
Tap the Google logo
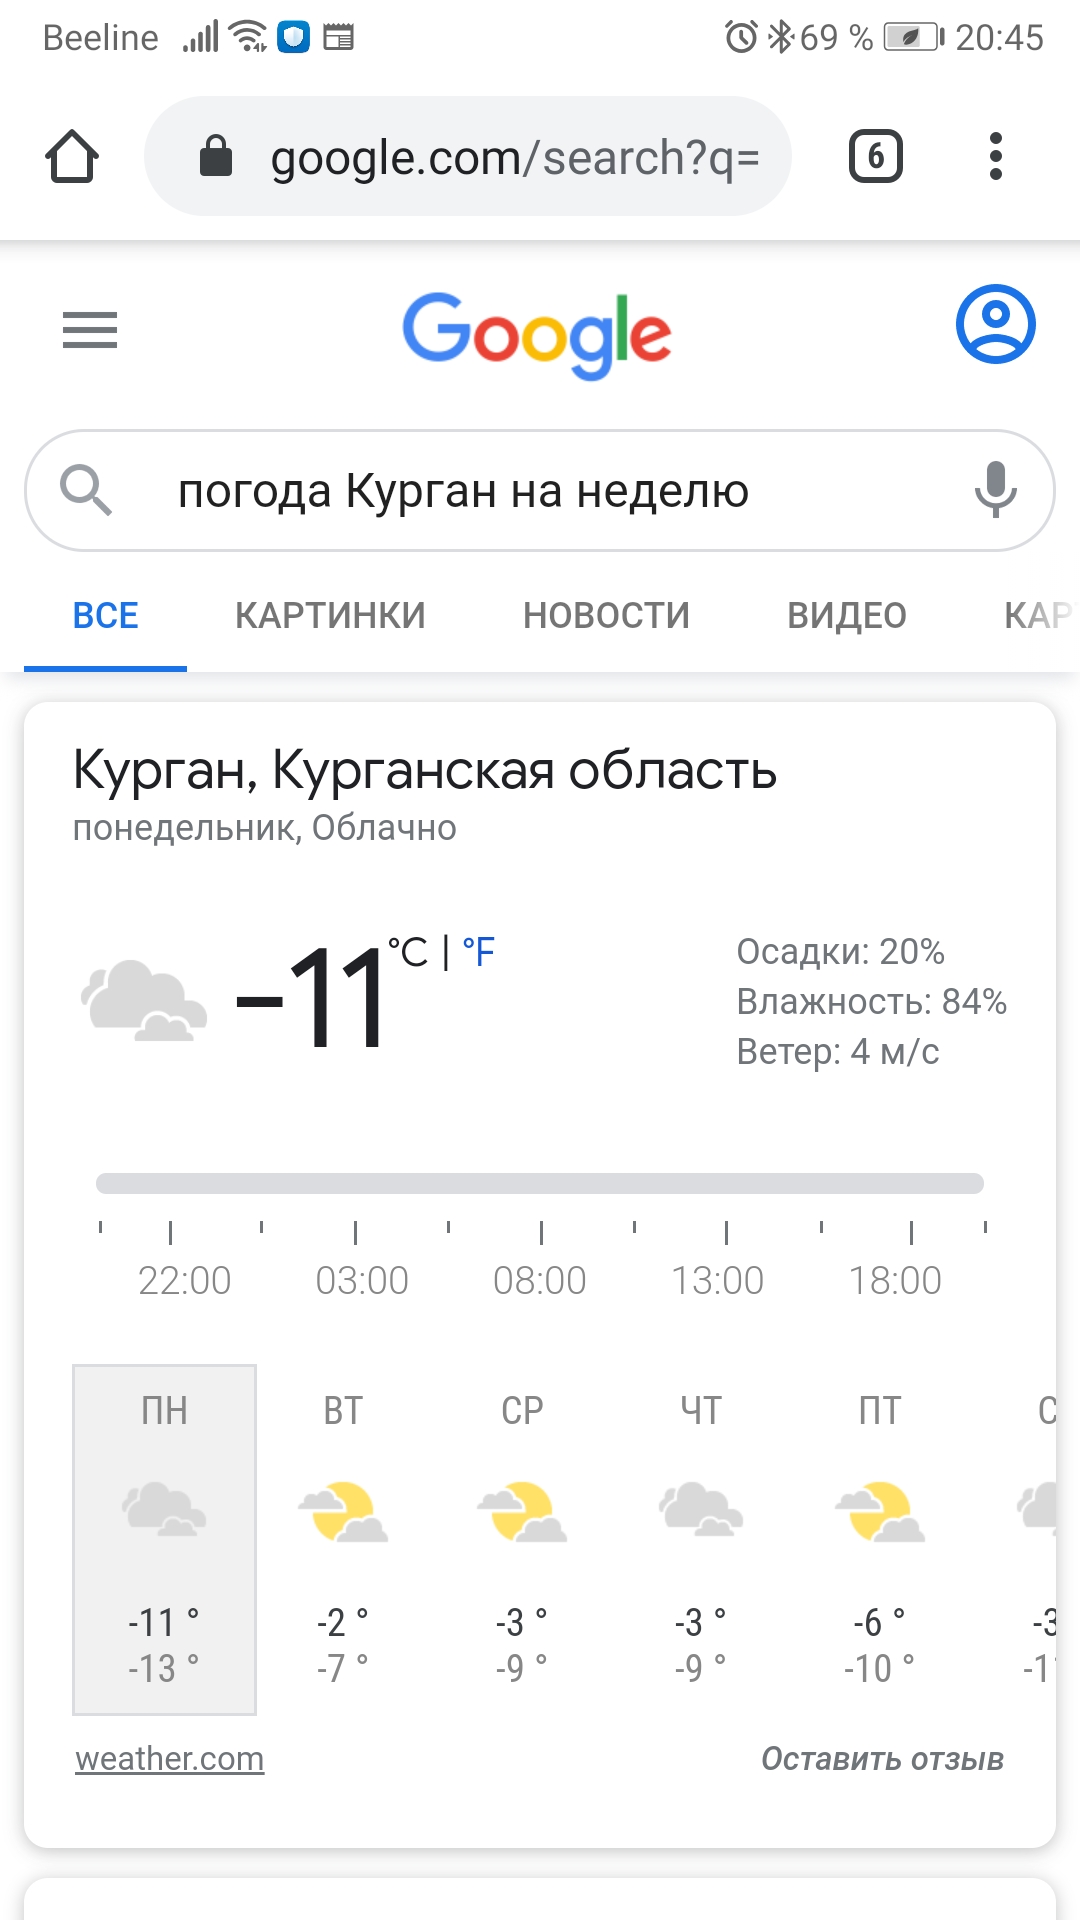coord(537,335)
